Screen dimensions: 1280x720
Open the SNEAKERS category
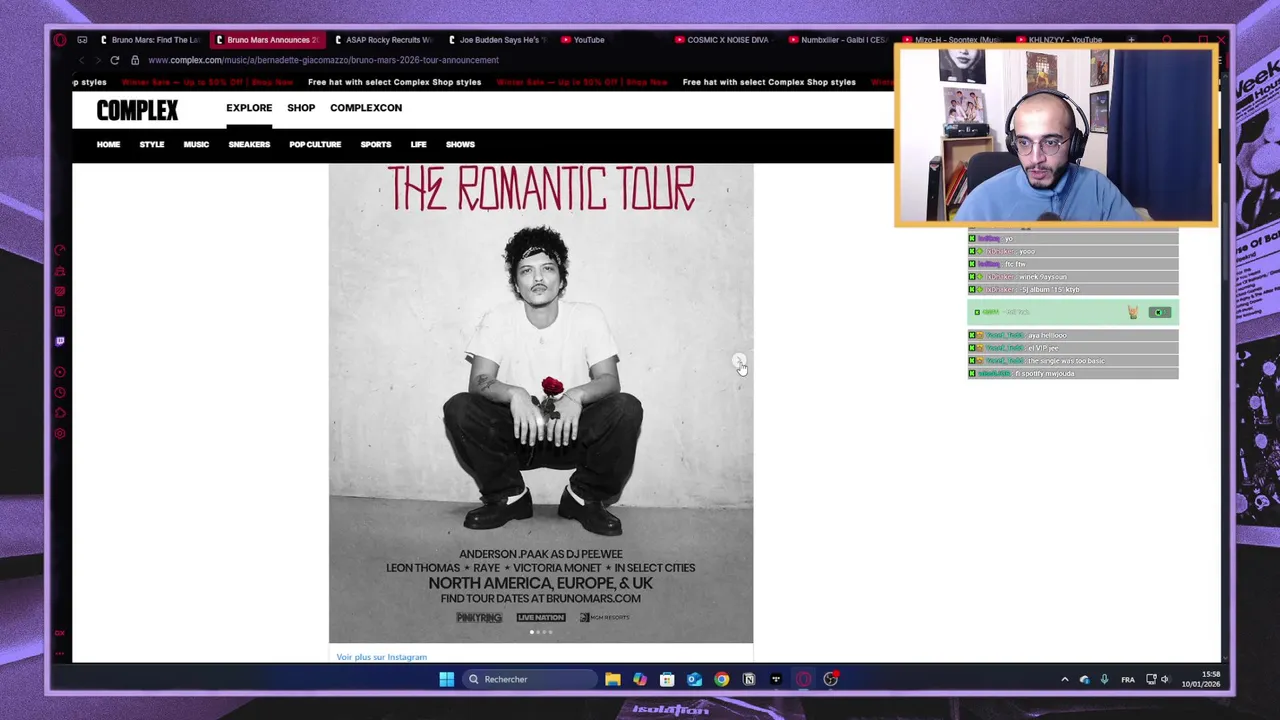(x=249, y=145)
